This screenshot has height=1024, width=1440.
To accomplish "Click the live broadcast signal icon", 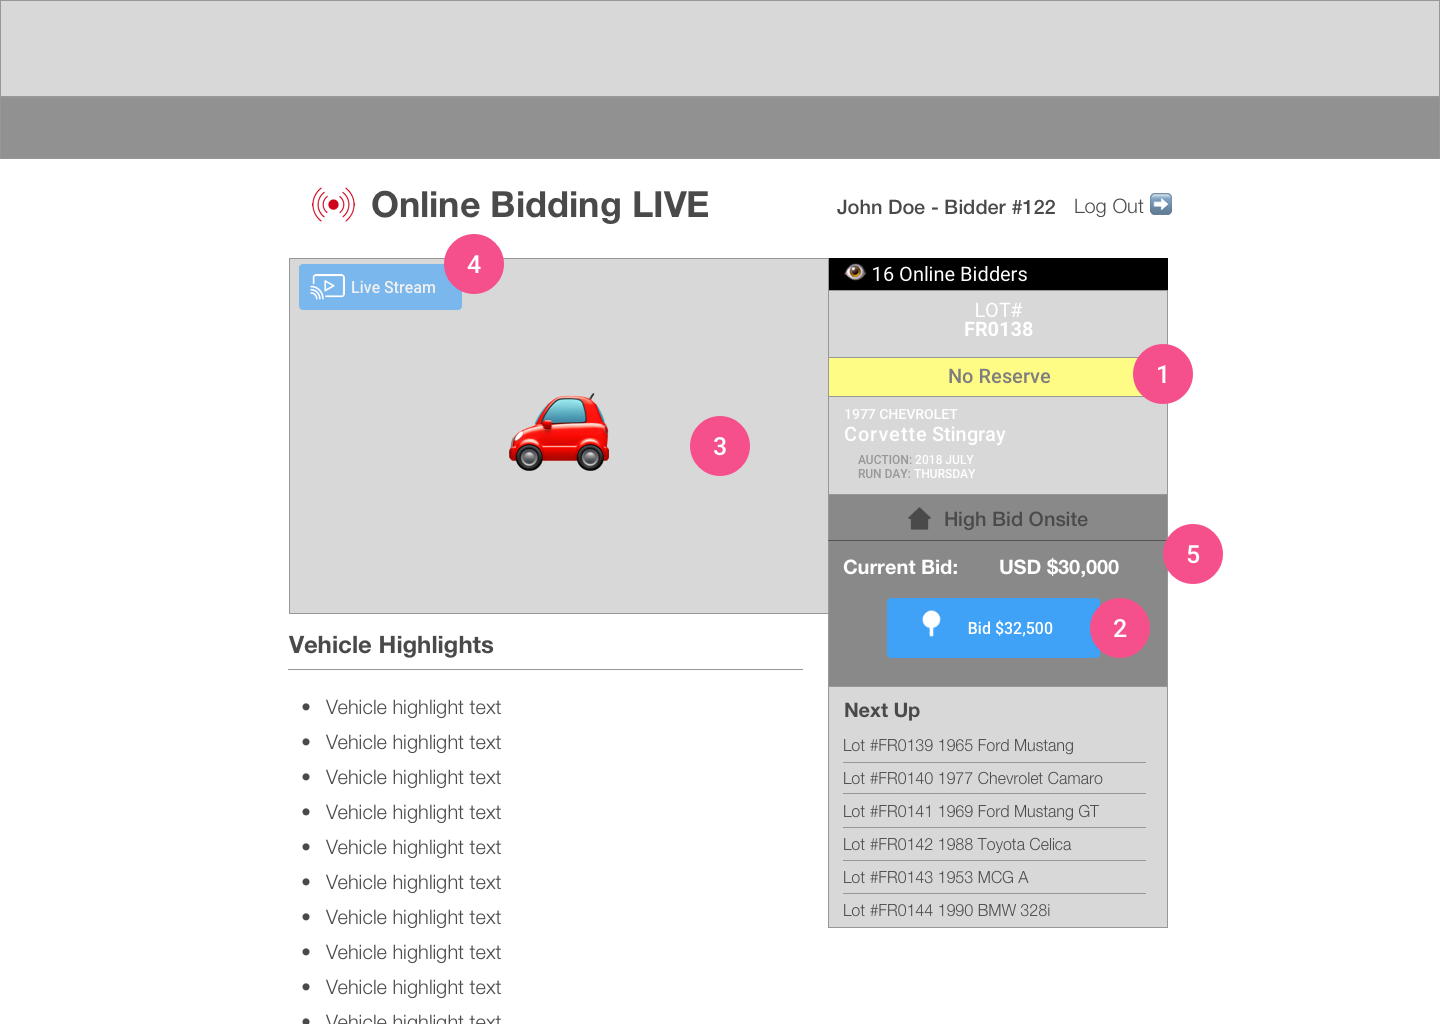I will (x=333, y=205).
